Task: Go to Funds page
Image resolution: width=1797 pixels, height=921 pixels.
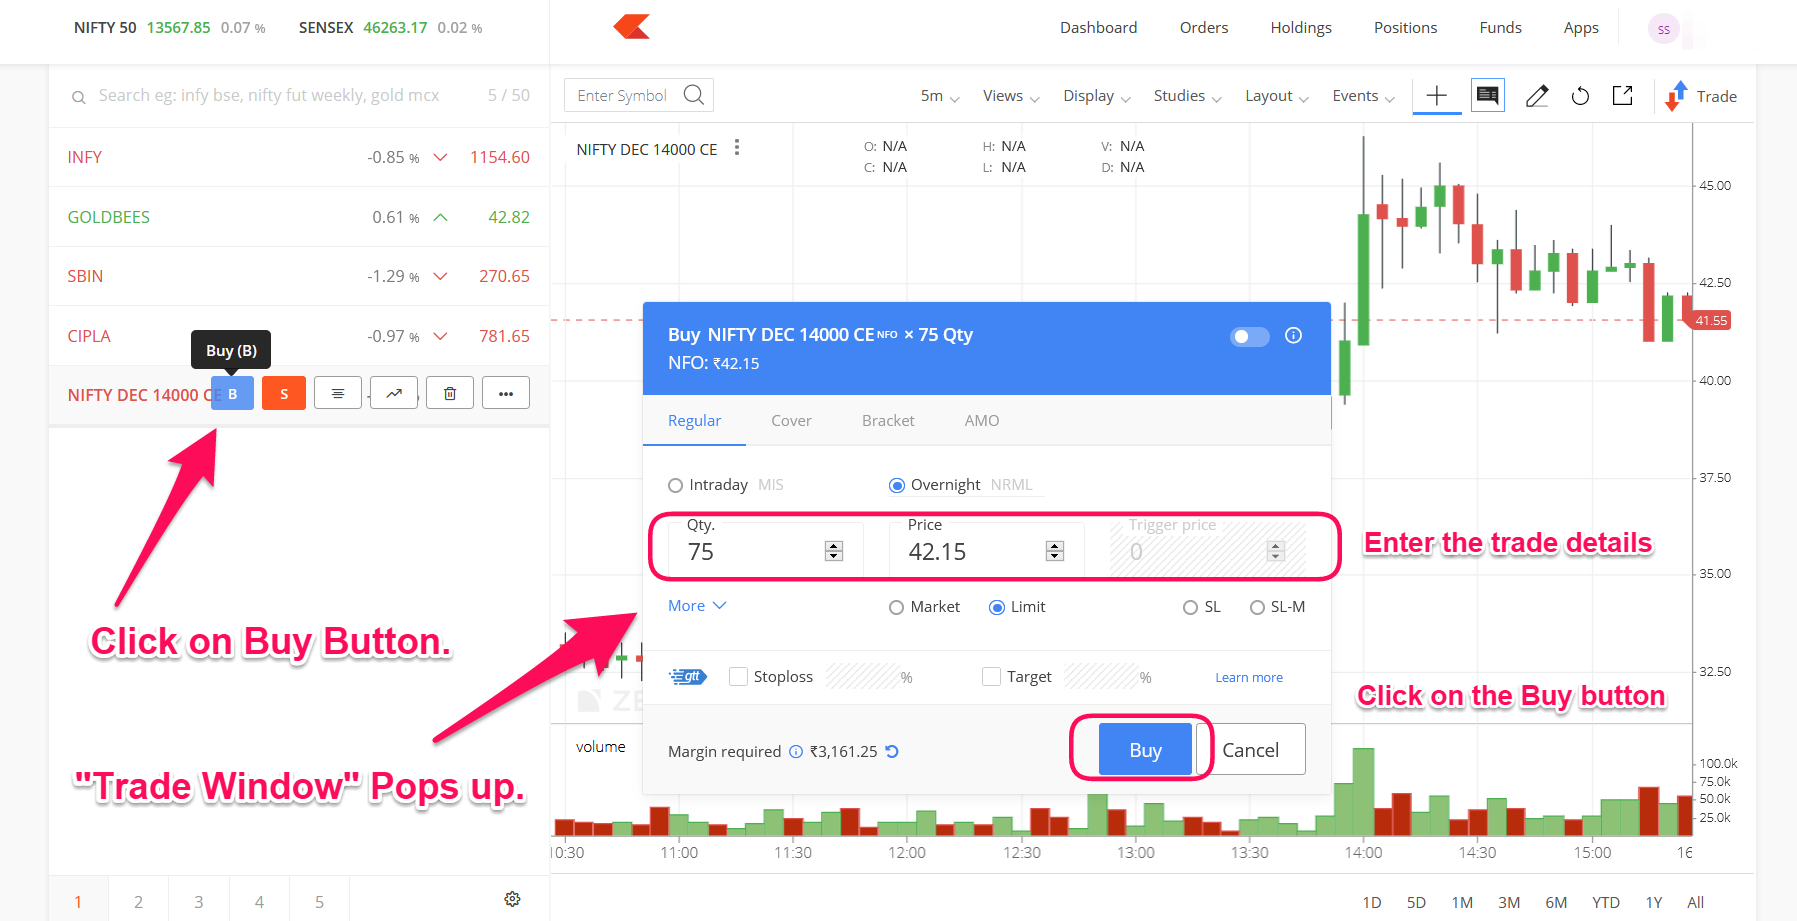Action: (1500, 28)
